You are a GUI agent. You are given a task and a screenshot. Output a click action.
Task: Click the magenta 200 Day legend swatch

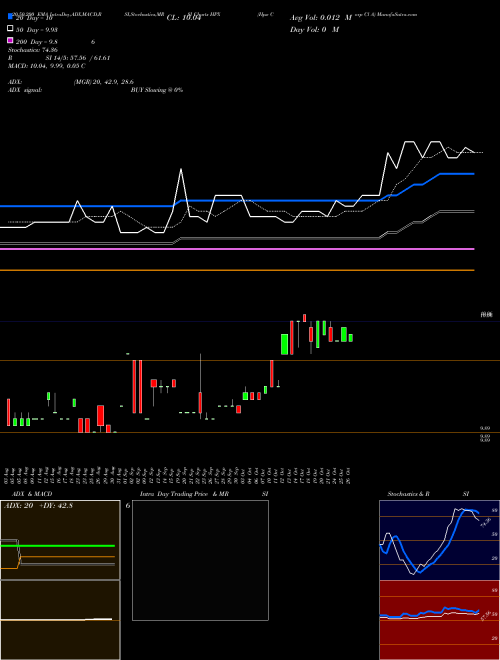(10, 40)
